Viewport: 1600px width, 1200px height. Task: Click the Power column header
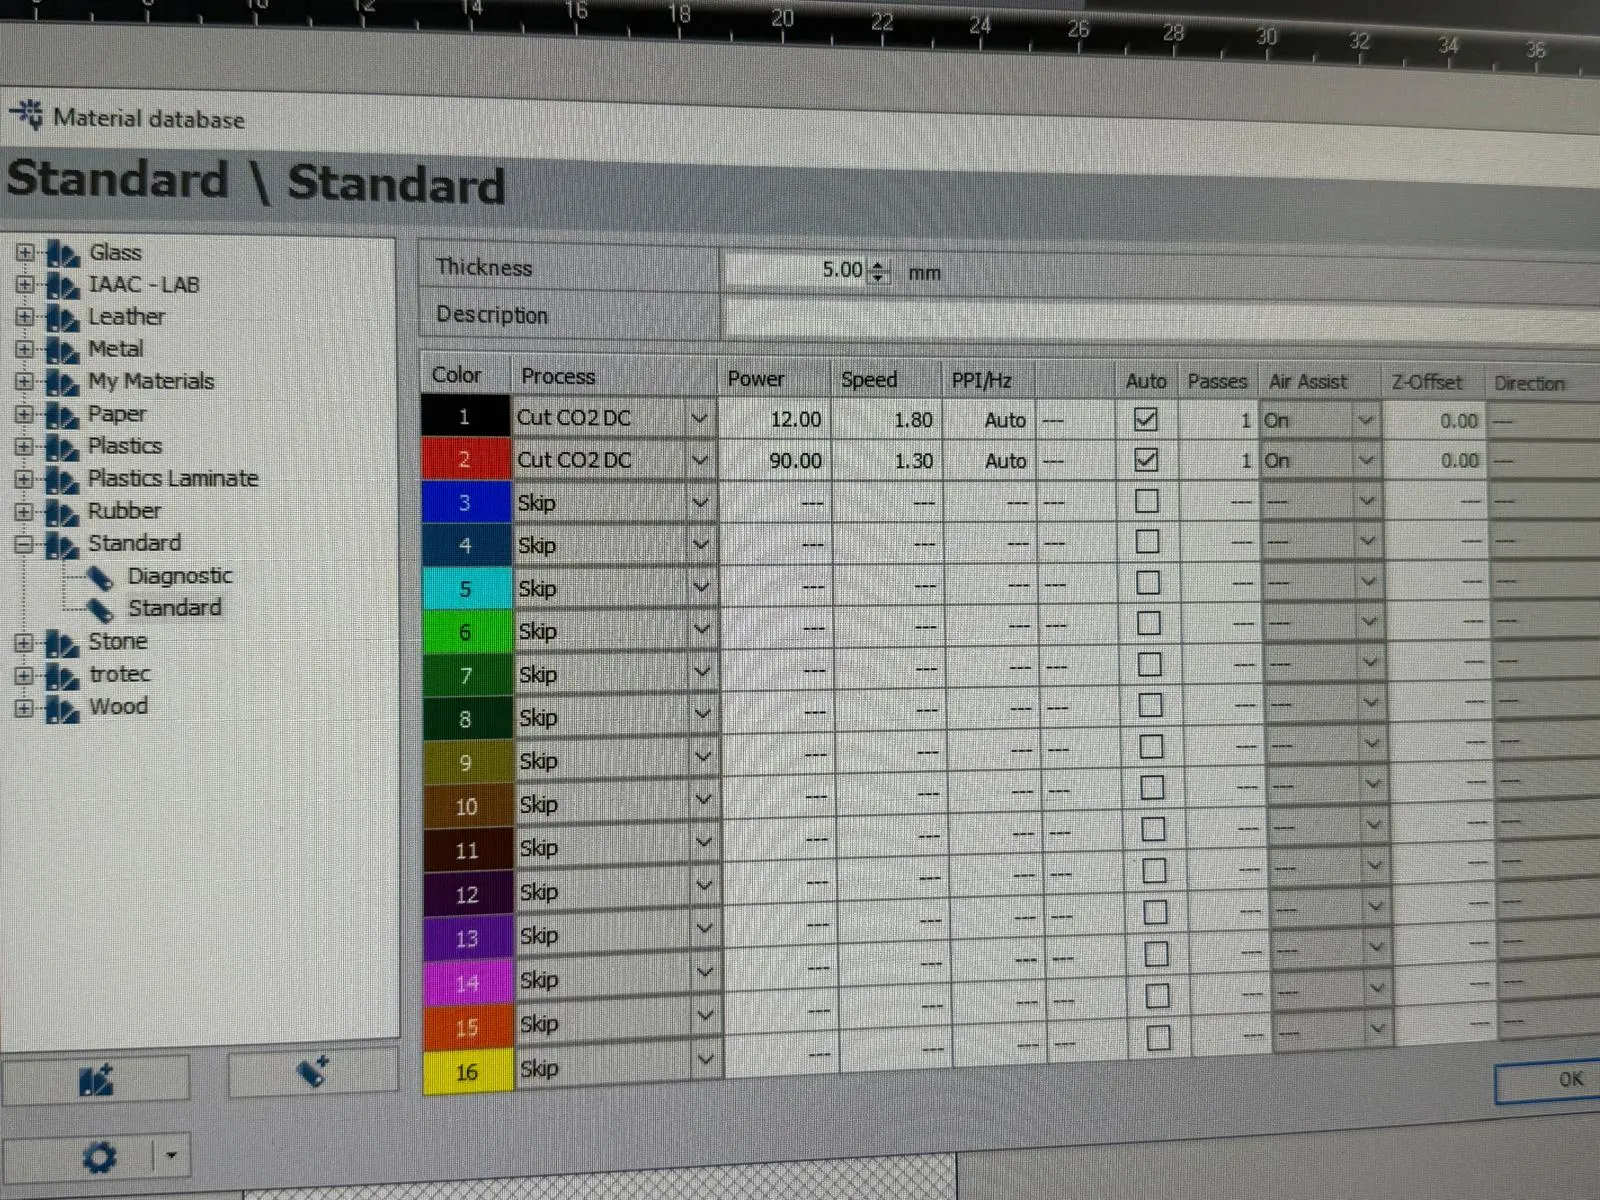(775, 379)
